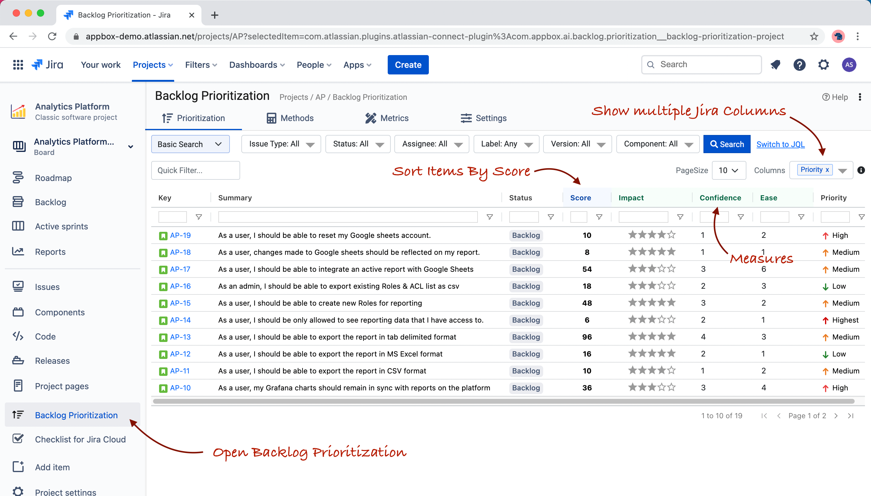Open Active sprints in the sidebar

point(61,227)
